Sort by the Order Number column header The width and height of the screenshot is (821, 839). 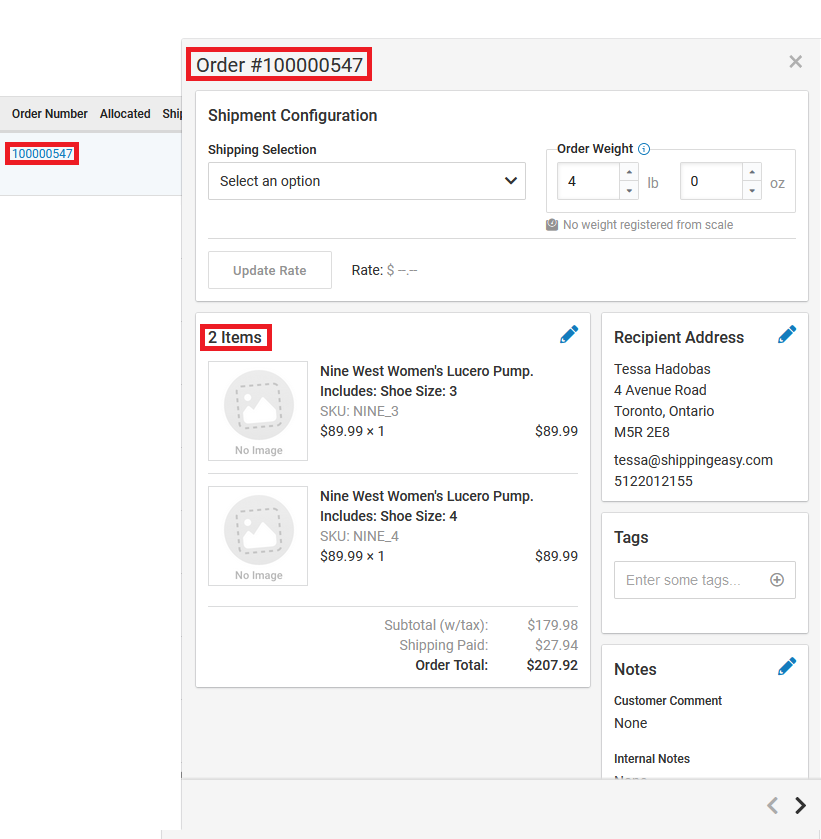49,113
